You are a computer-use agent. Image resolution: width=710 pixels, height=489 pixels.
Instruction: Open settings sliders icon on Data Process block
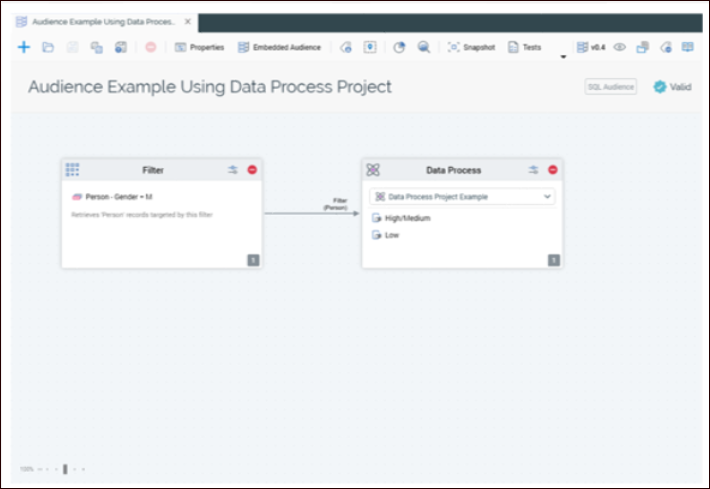tap(533, 170)
